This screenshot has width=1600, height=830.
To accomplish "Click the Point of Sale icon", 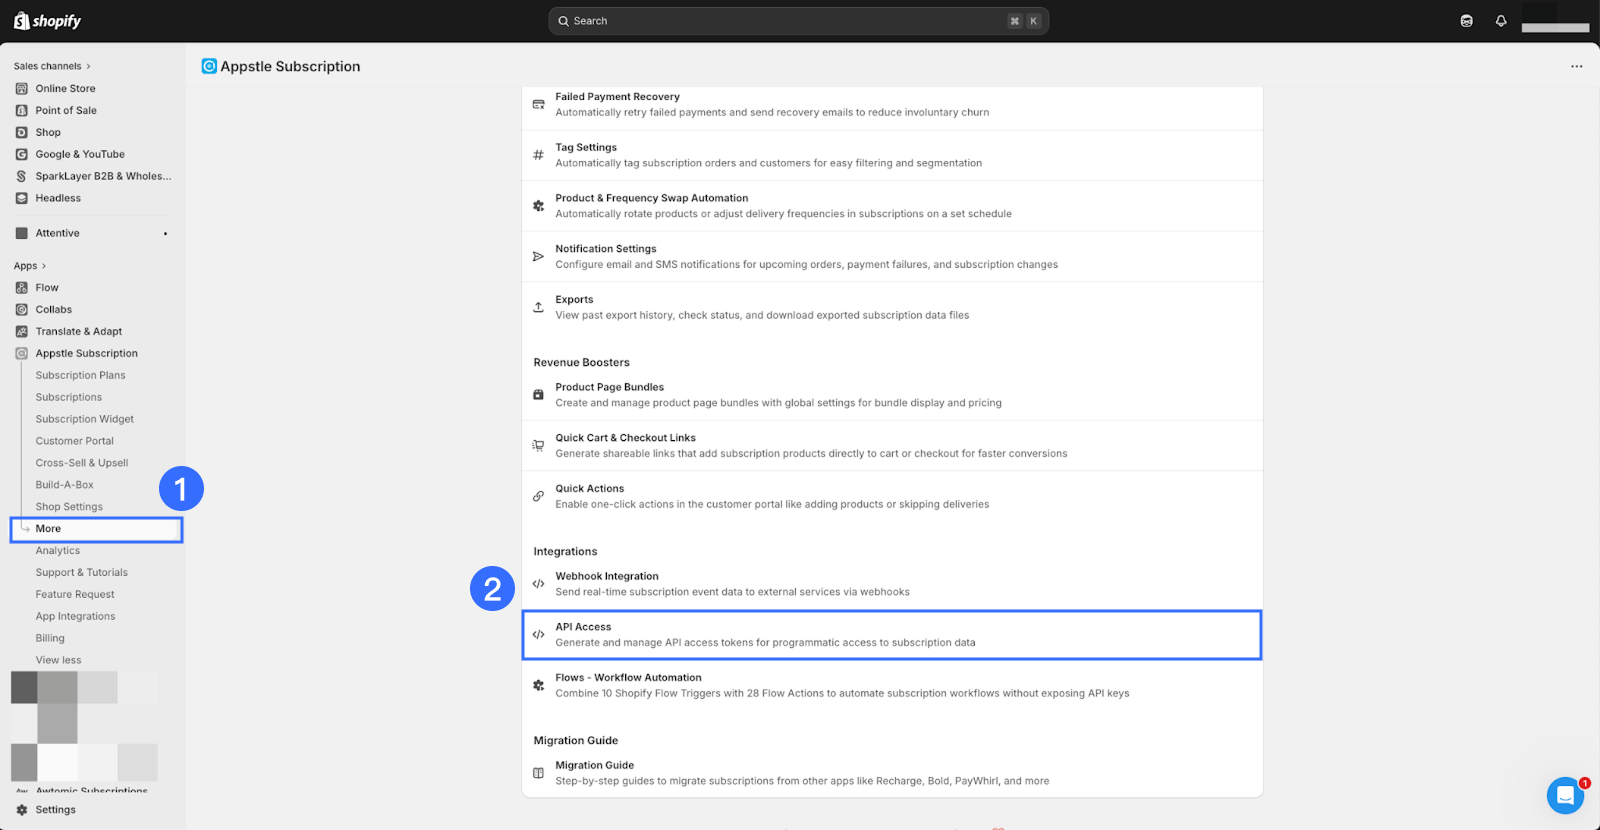I will click(x=22, y=111).
